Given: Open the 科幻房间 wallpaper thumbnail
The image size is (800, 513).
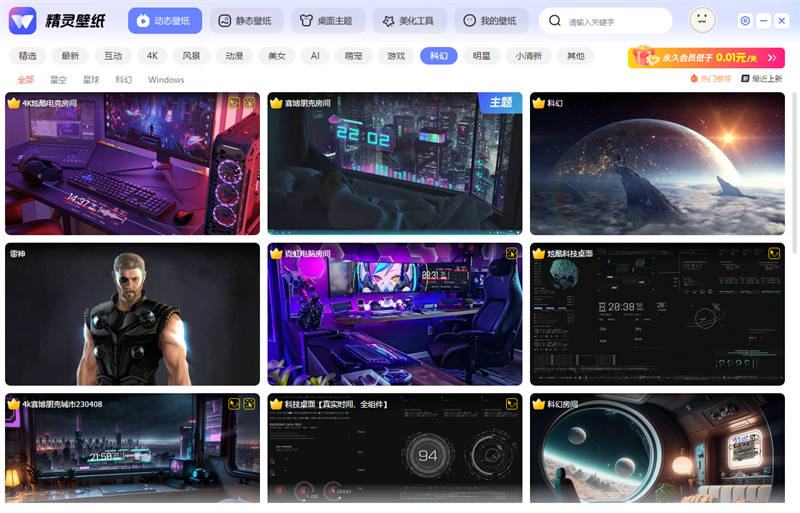Looking at the screenshot, I should 657,448.
